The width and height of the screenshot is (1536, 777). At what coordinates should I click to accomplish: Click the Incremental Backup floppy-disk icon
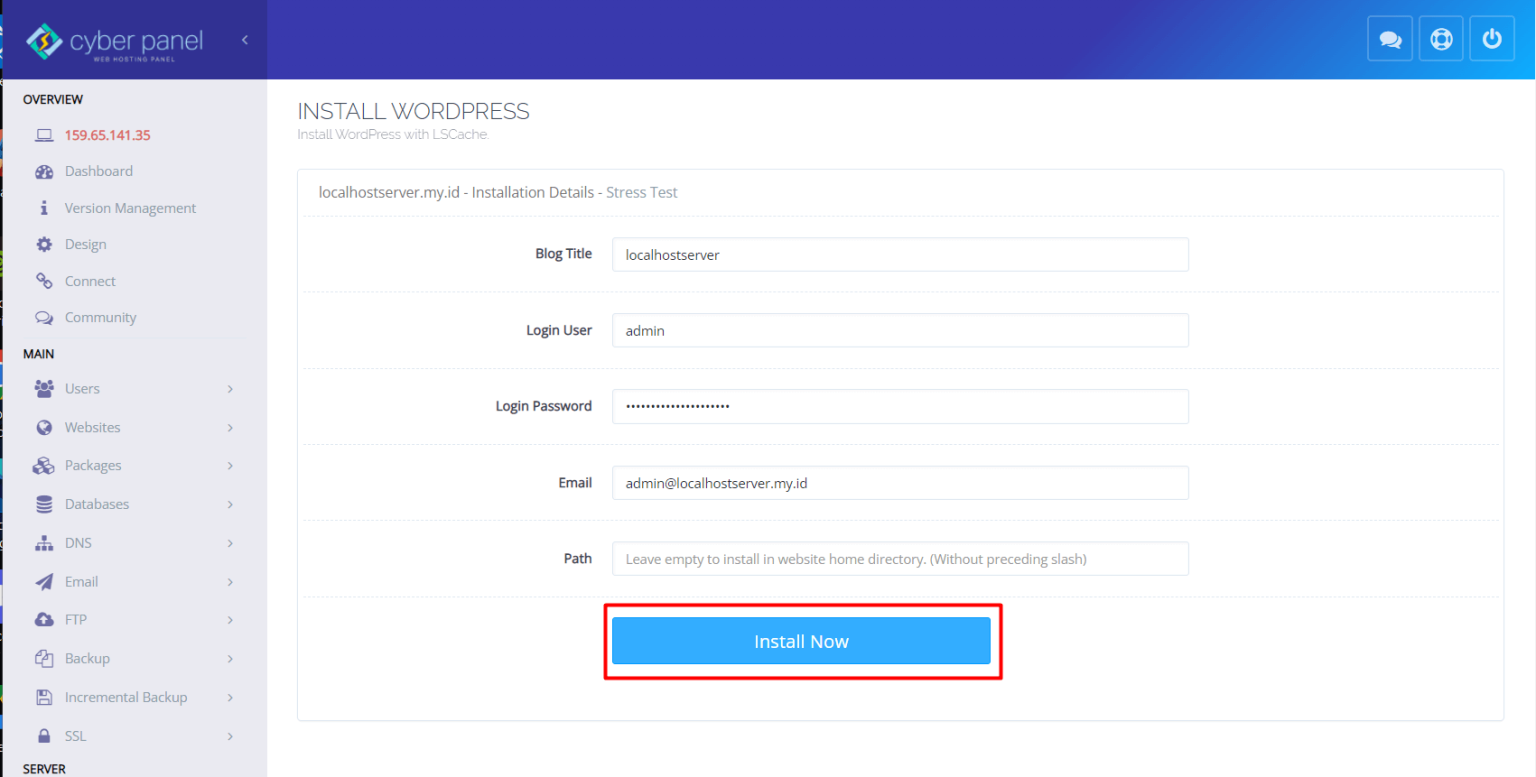pyautogui.click(x=44, y=697)
